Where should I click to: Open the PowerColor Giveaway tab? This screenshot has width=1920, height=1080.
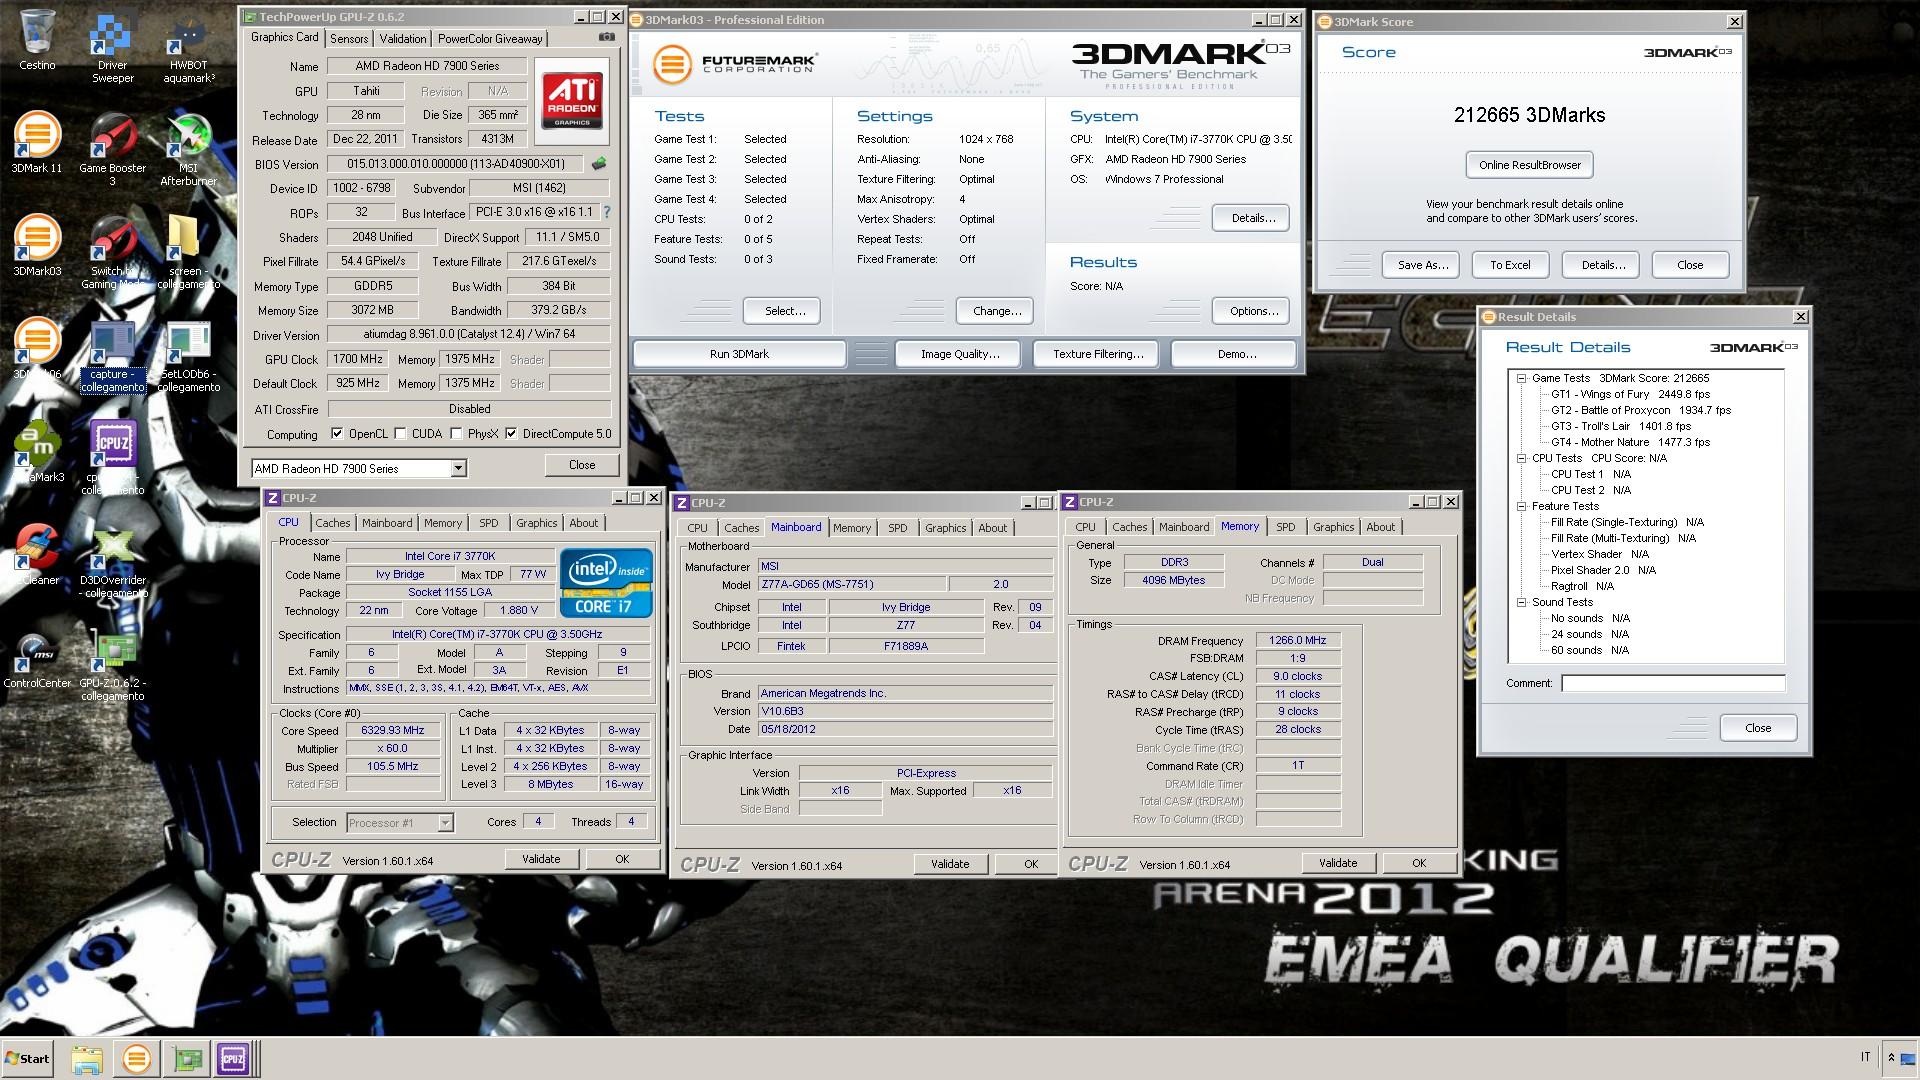click(490, 39)
